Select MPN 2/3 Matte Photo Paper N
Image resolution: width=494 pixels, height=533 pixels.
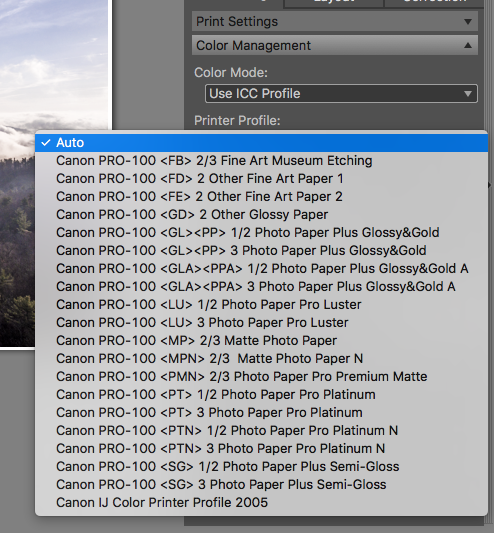click(261, 359)
